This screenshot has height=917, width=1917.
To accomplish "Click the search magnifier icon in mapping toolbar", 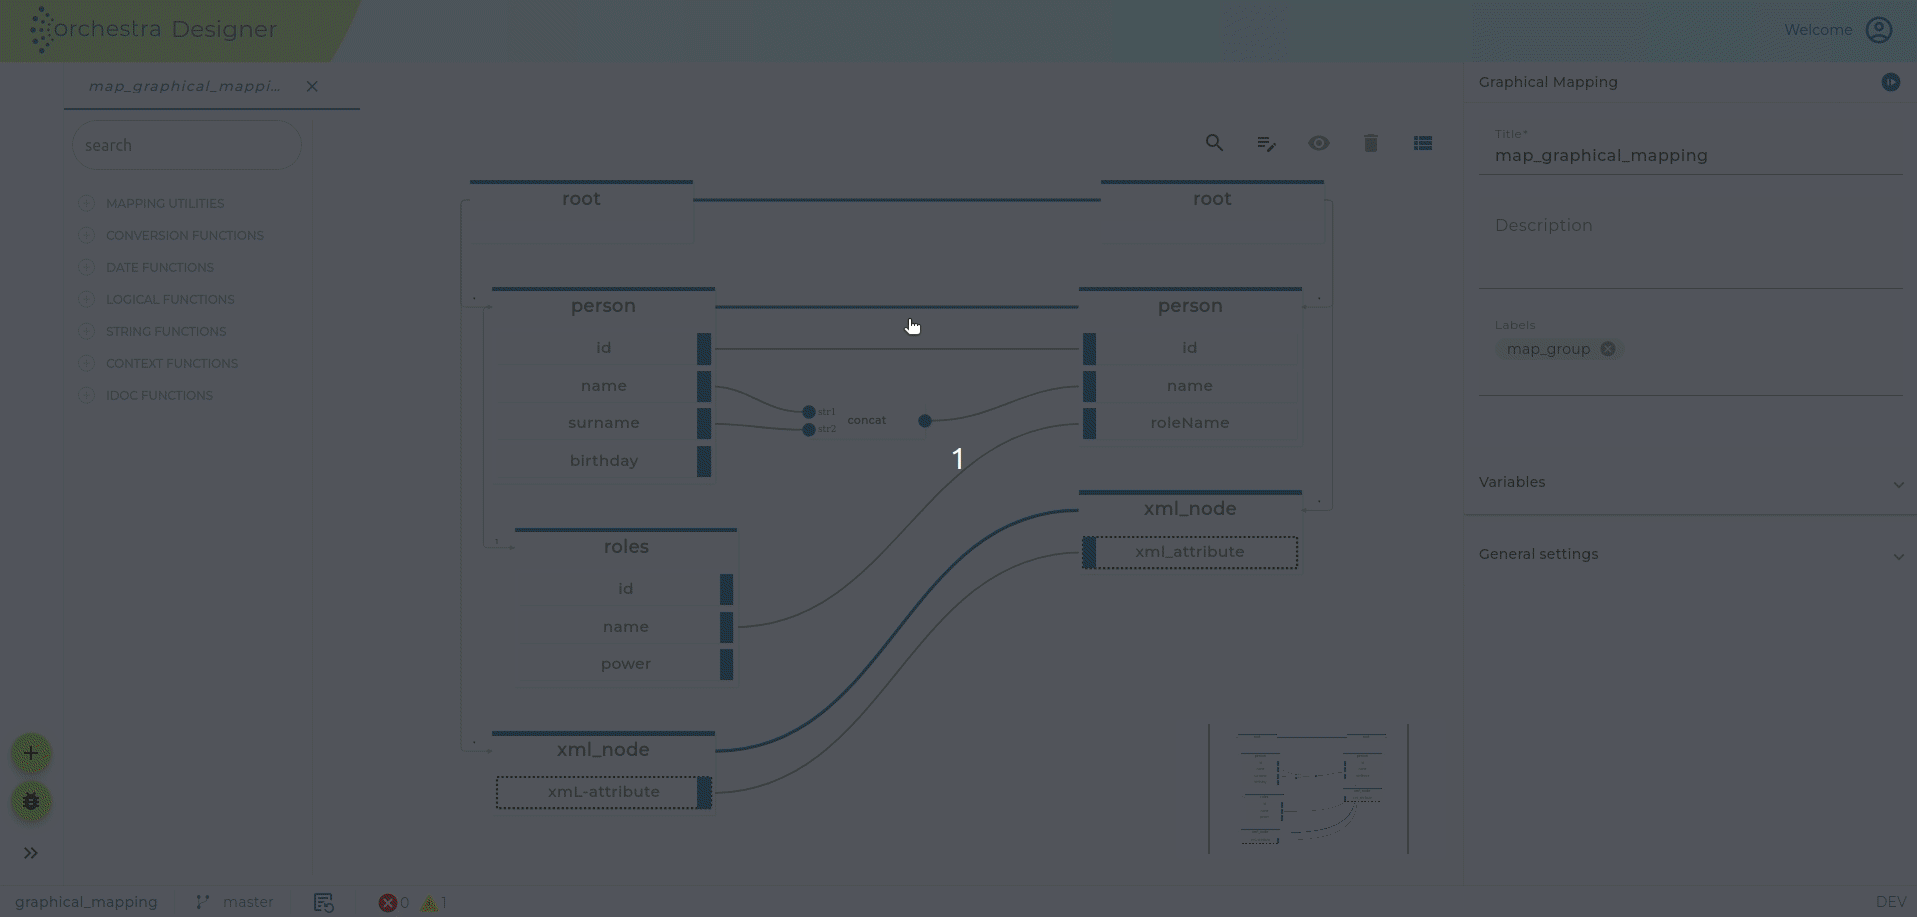I will click(1214, 143).
